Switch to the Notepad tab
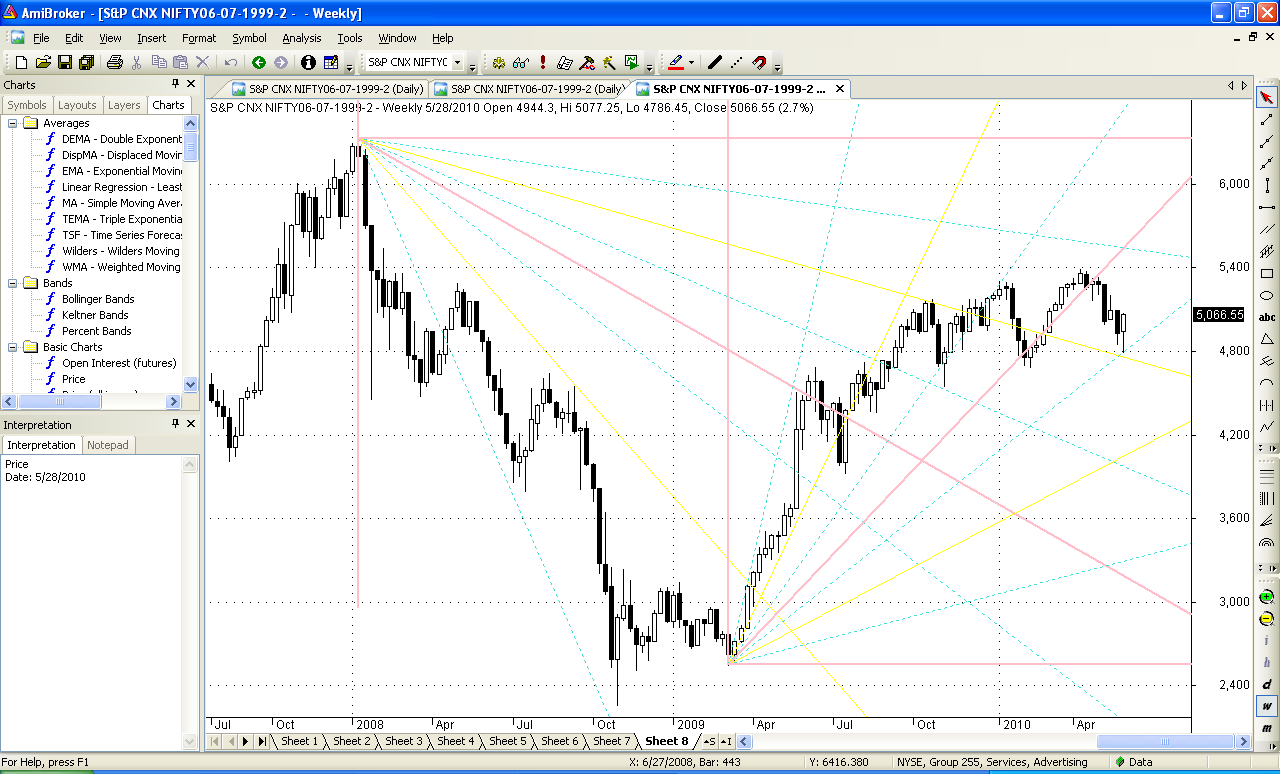The image size is (1280, 774). pyautogui.click(x=108, y=445)
